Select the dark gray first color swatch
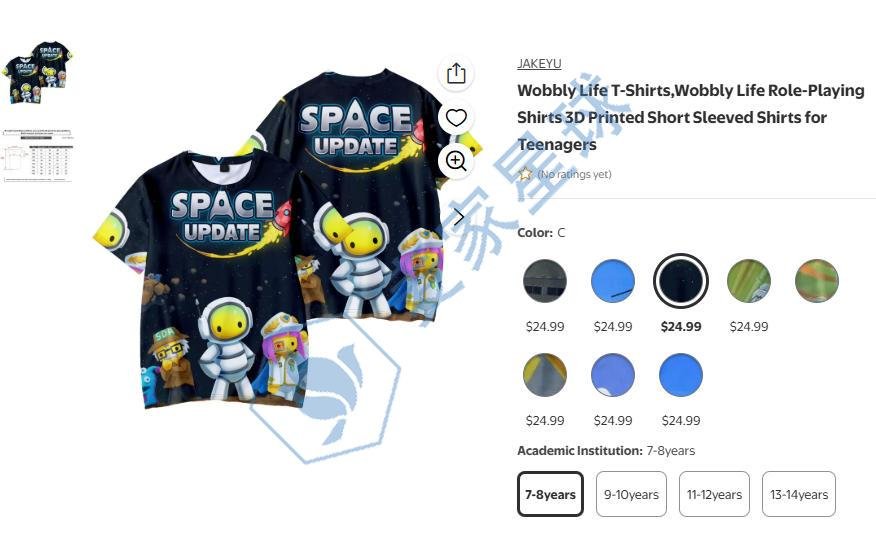The height and width of the screenshot is (546, 876). point(545,281)
